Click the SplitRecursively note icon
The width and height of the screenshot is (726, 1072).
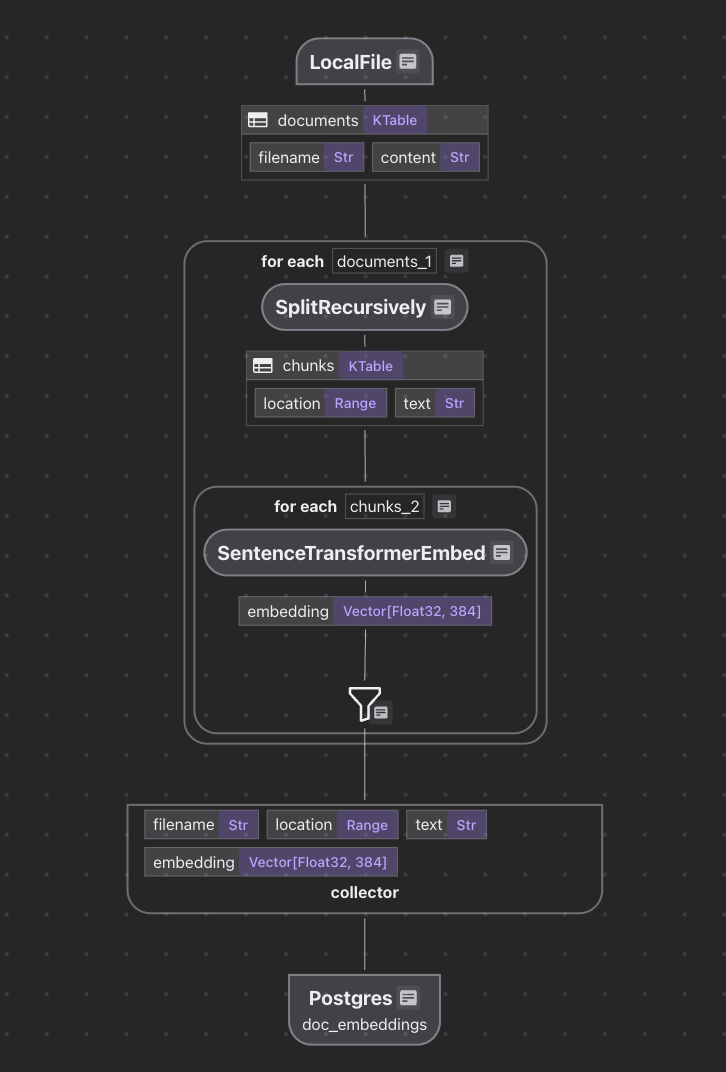[x=443, y=307]
